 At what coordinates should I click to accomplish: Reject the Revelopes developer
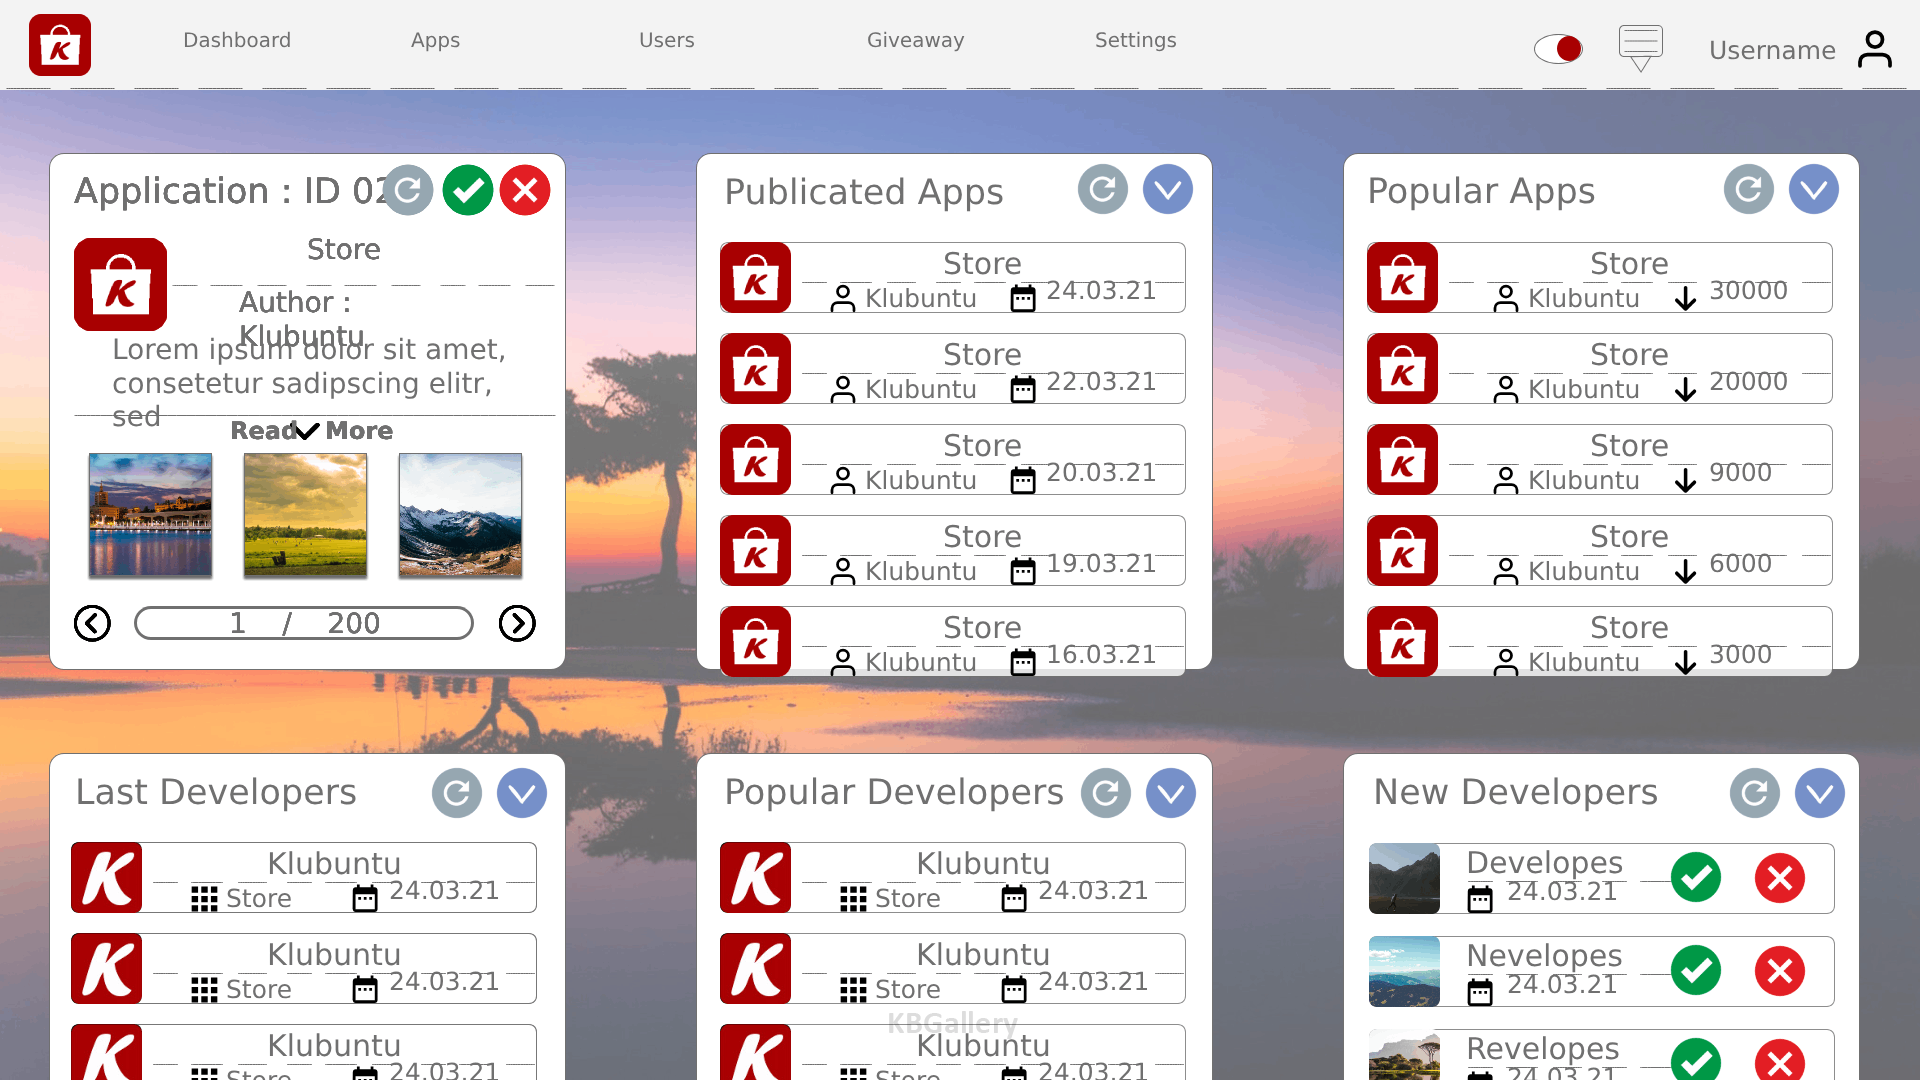tap(1780, 1060)
